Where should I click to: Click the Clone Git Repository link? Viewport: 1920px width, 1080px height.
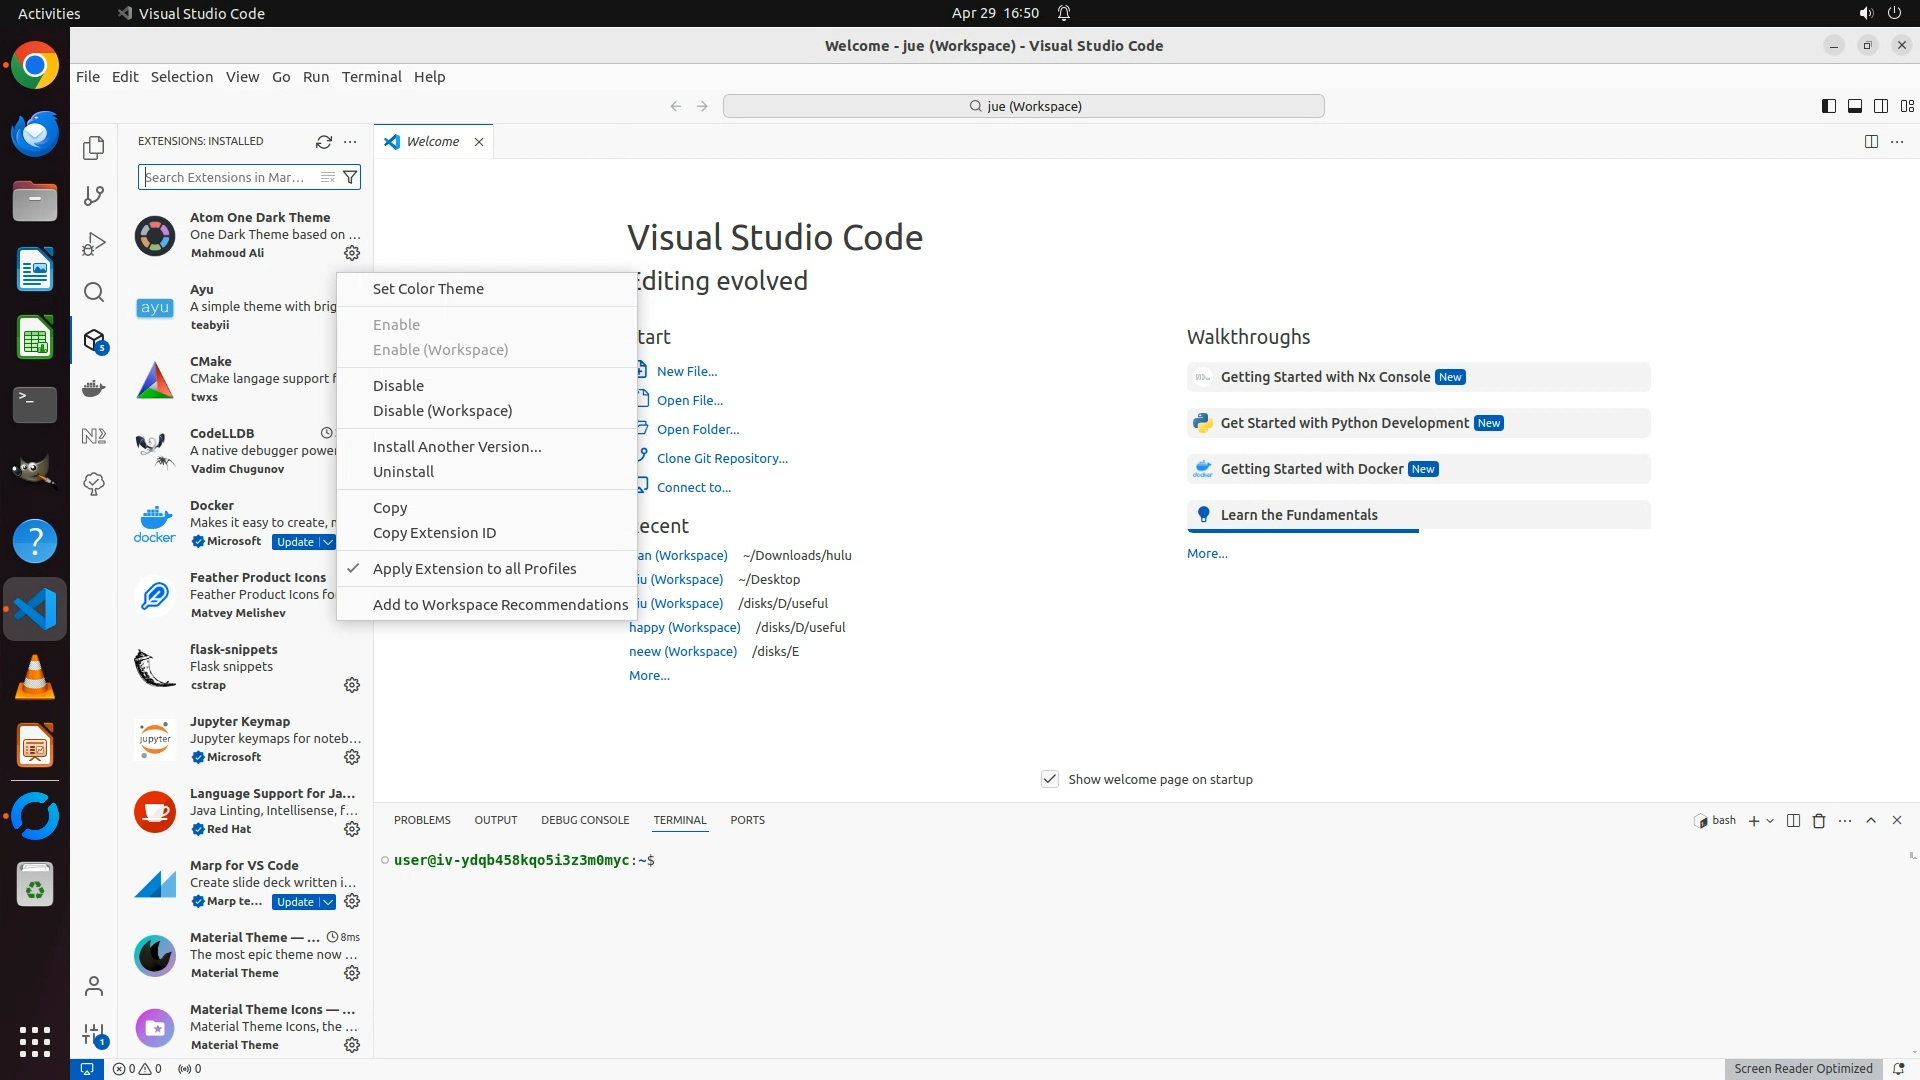point(722,458)
